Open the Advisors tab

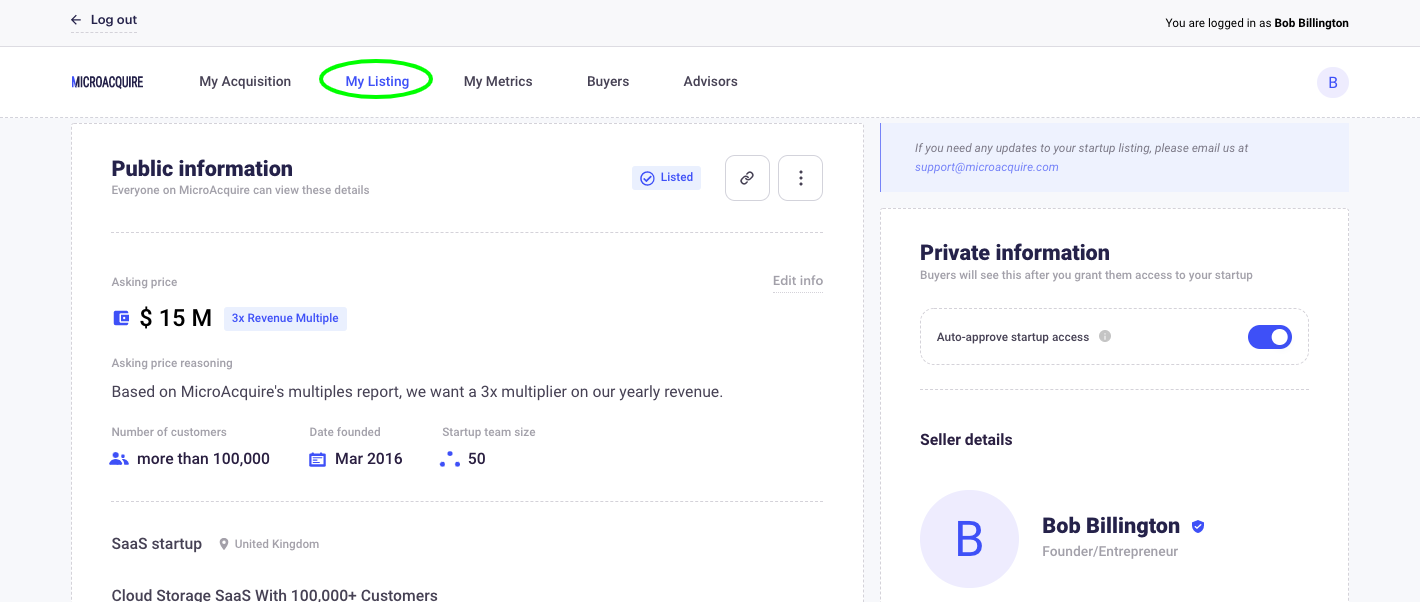(711, 82)
